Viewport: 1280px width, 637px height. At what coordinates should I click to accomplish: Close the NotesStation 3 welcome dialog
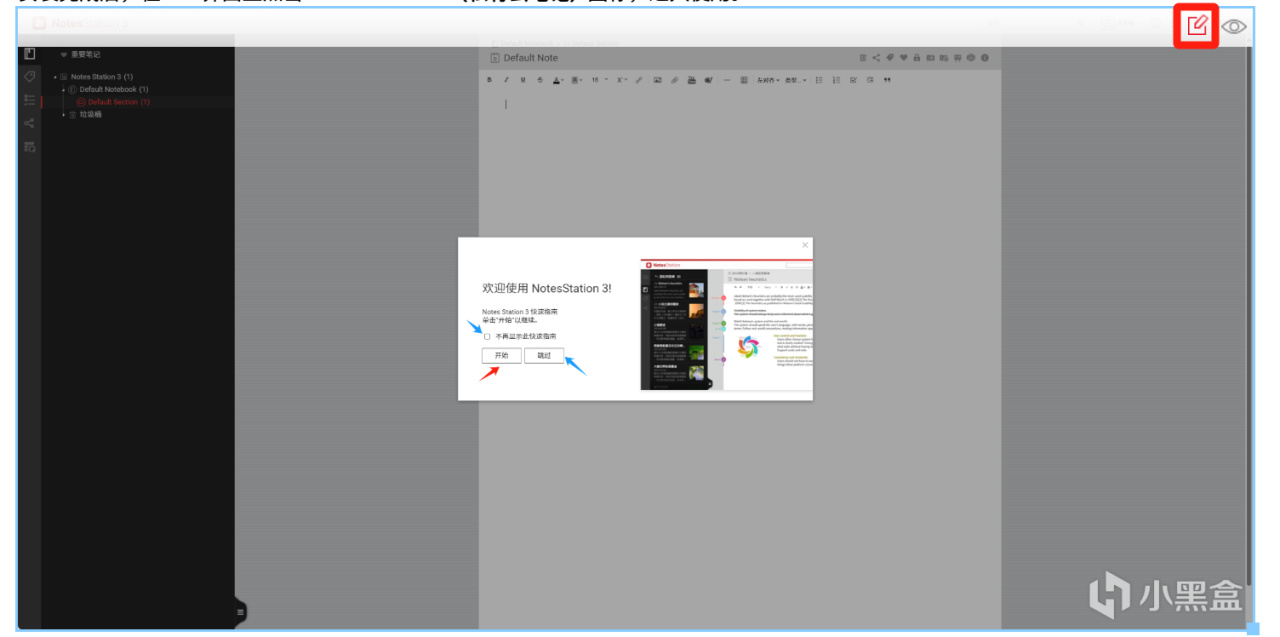point(805,245)
